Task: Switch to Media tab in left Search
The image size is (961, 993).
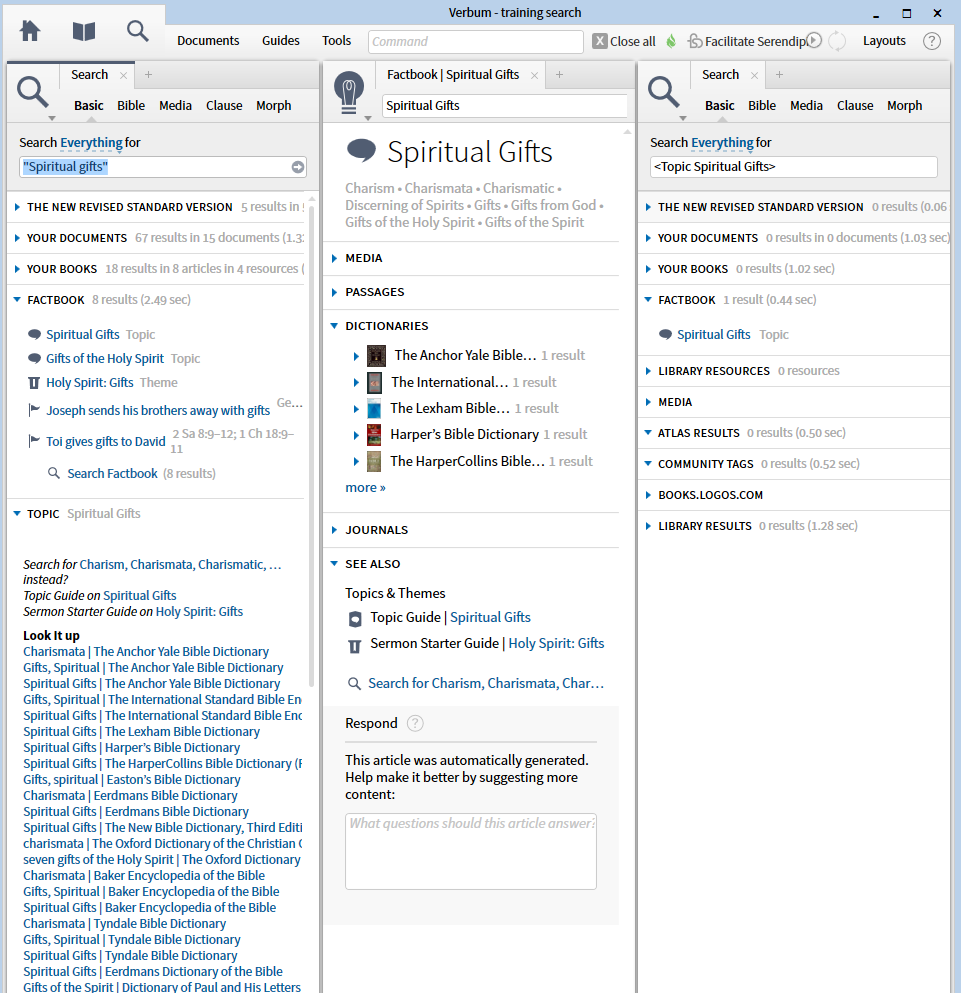Action: point(175,106)
